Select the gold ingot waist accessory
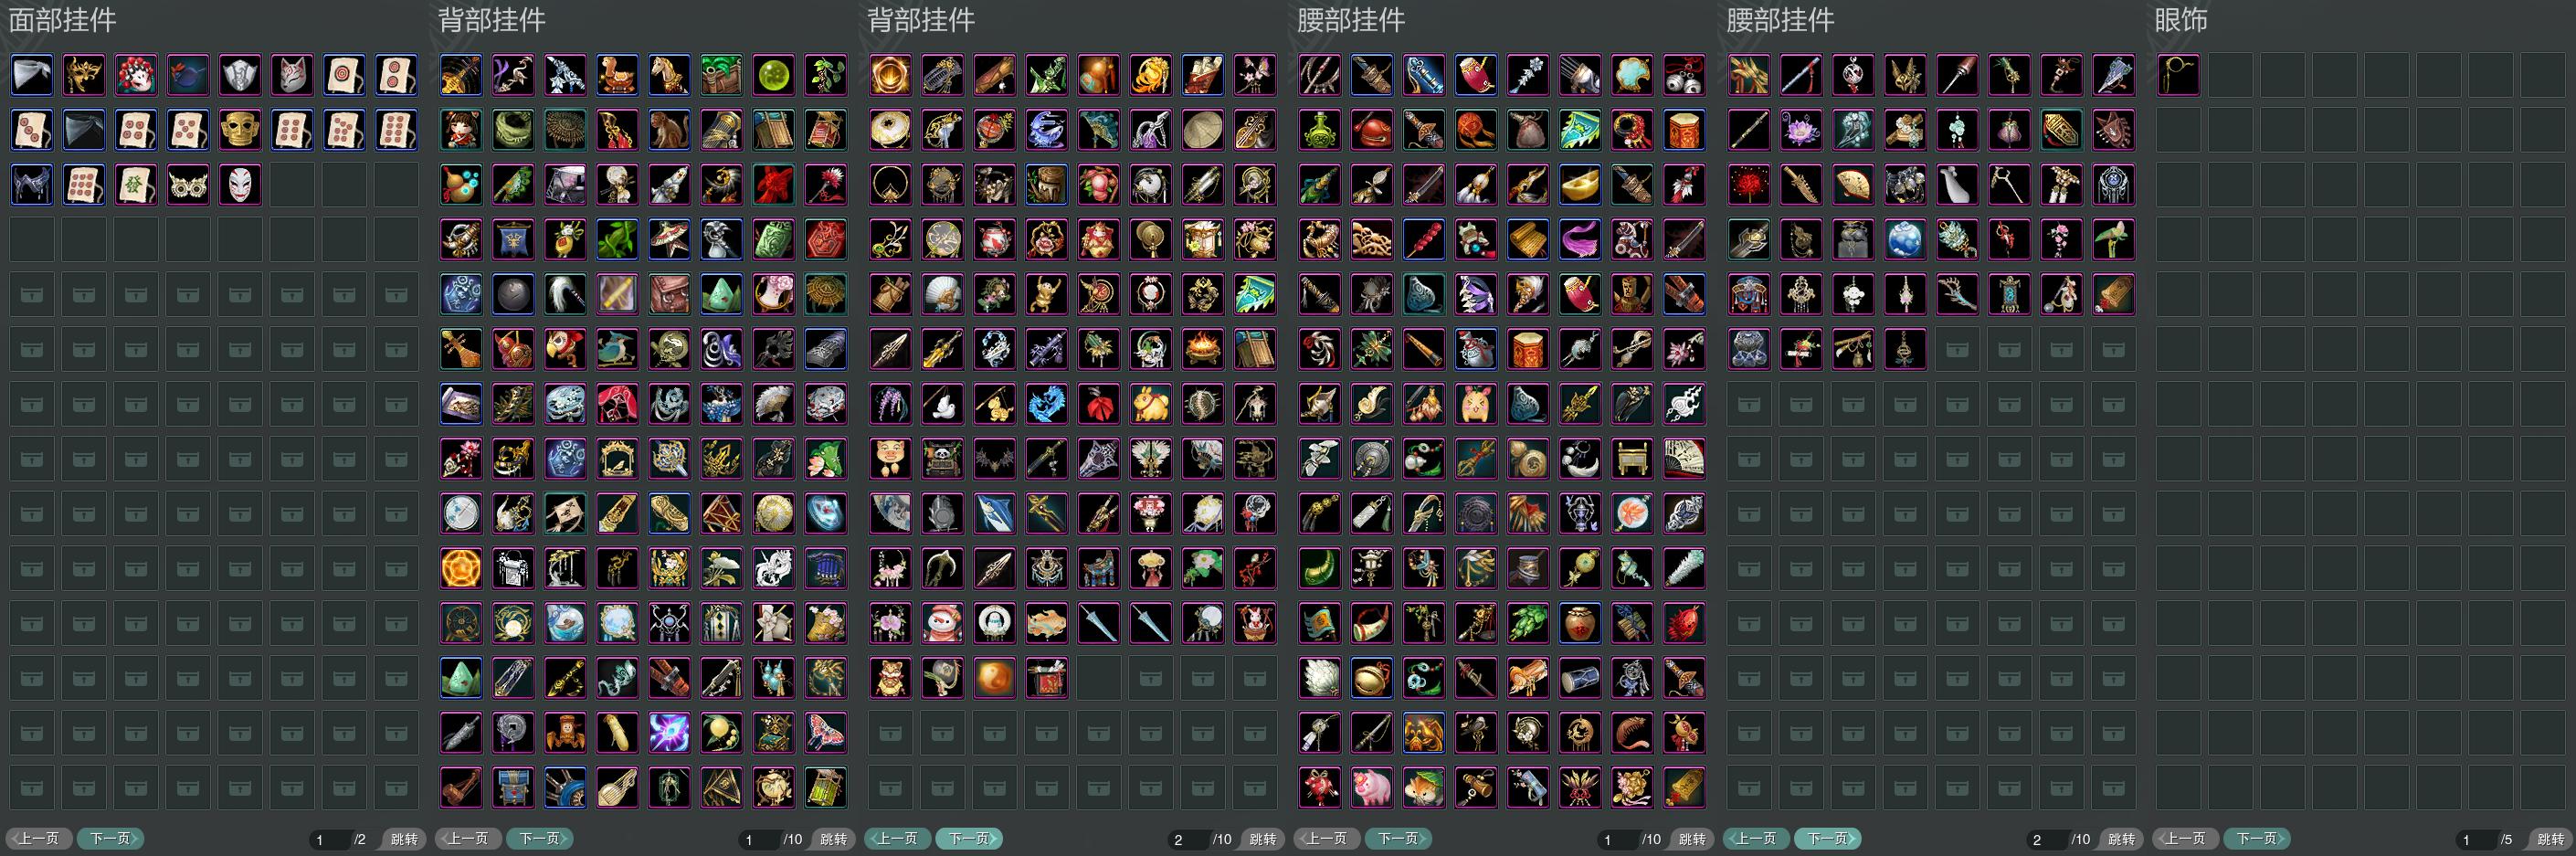The width and height of the screenshot is (2576, 856). pyautogui.click(x=1580, y=185)
